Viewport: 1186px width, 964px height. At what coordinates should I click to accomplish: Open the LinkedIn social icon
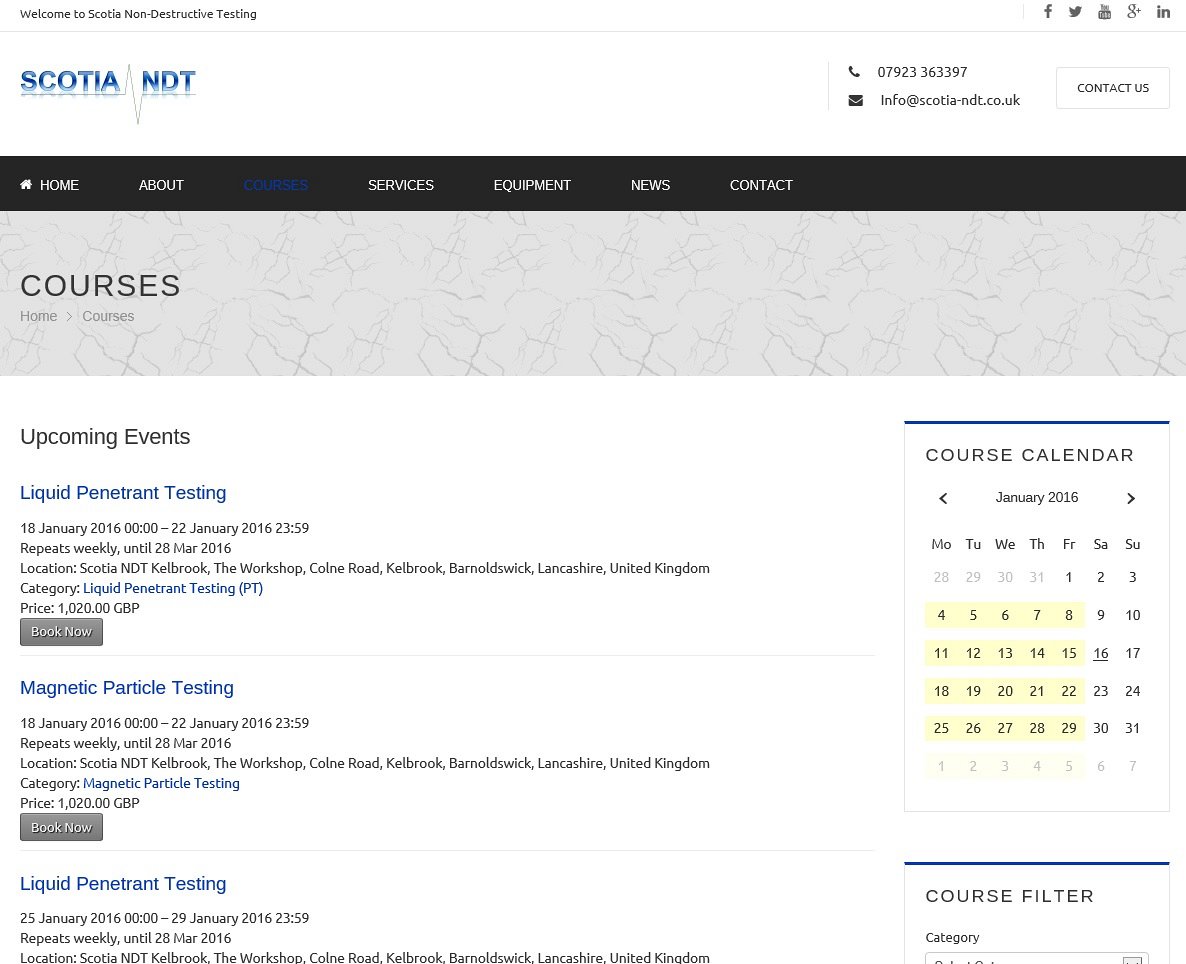1163,12
